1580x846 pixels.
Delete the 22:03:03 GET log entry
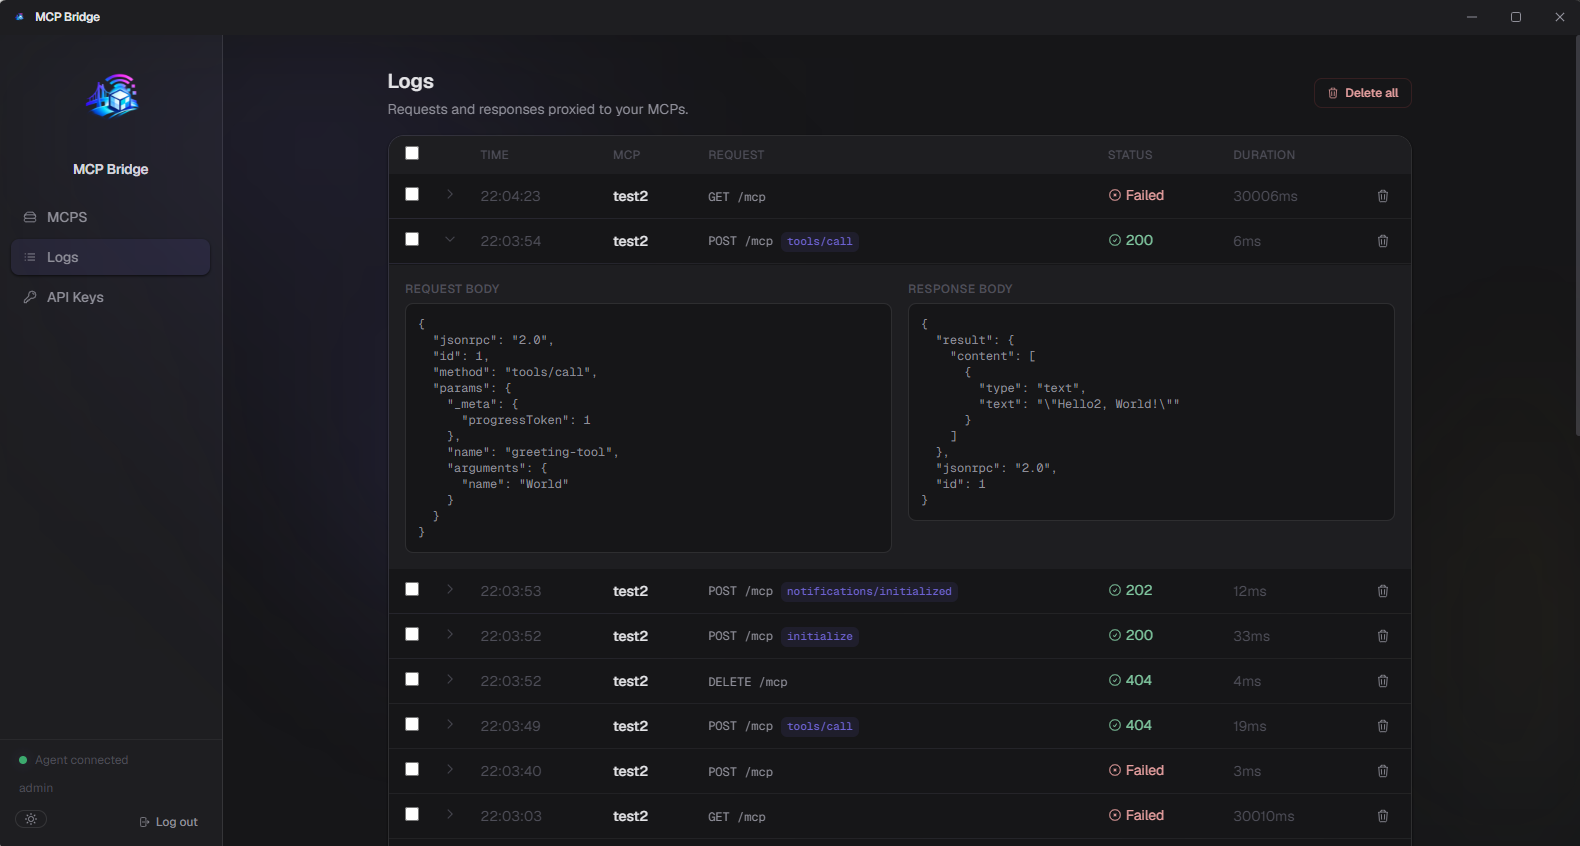1383,816
